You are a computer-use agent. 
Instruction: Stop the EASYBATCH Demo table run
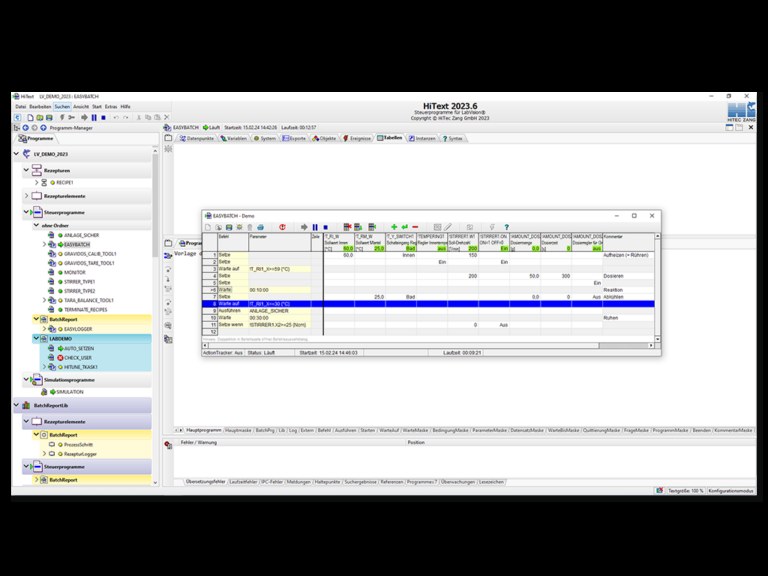click(x=325, y=227)
